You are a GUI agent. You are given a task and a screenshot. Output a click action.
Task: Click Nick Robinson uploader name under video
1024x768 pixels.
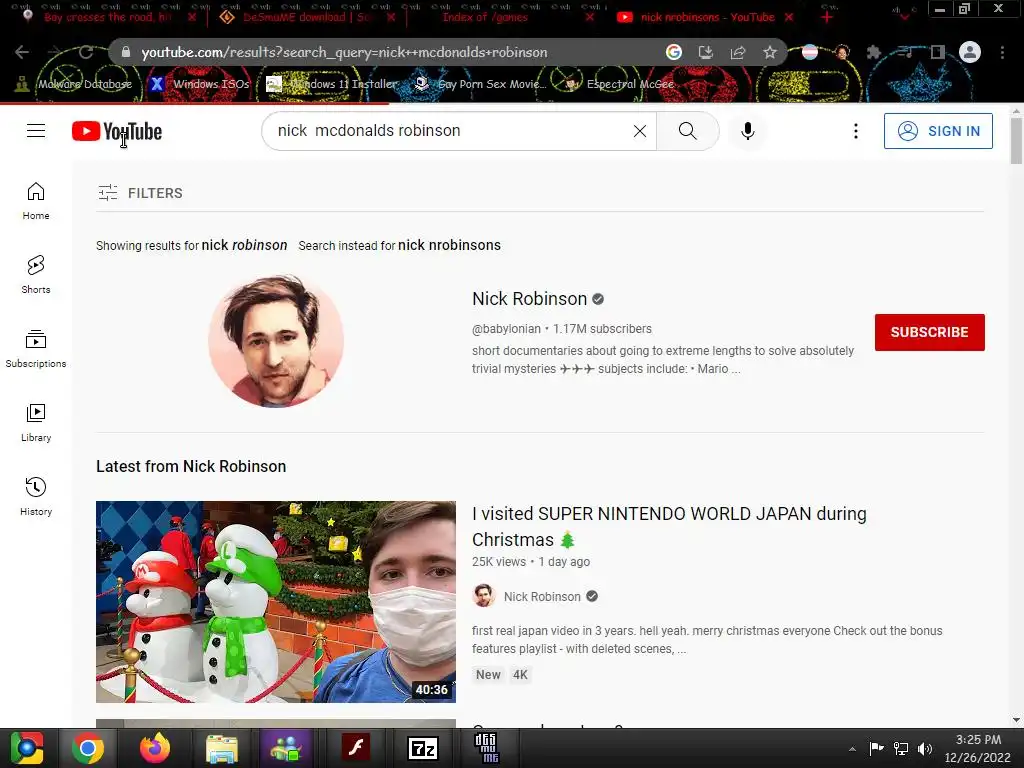(542, 596)
